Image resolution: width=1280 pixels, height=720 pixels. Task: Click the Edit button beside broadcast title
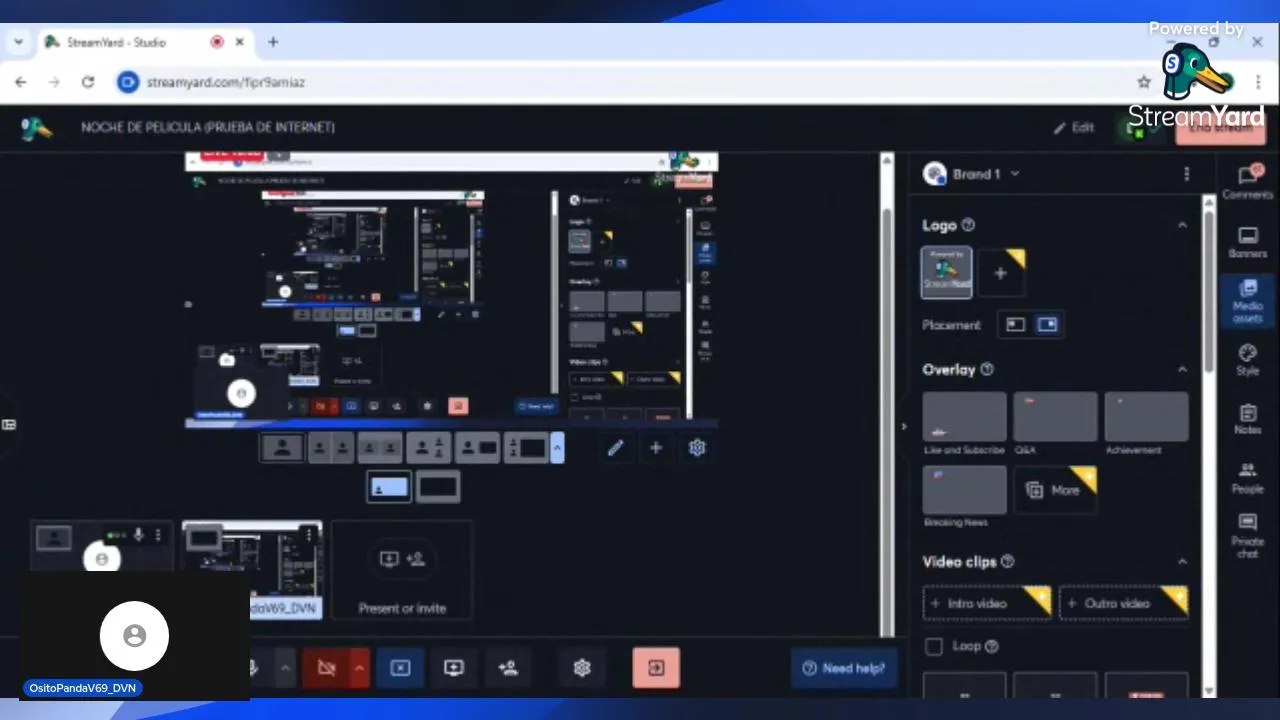1073,128
